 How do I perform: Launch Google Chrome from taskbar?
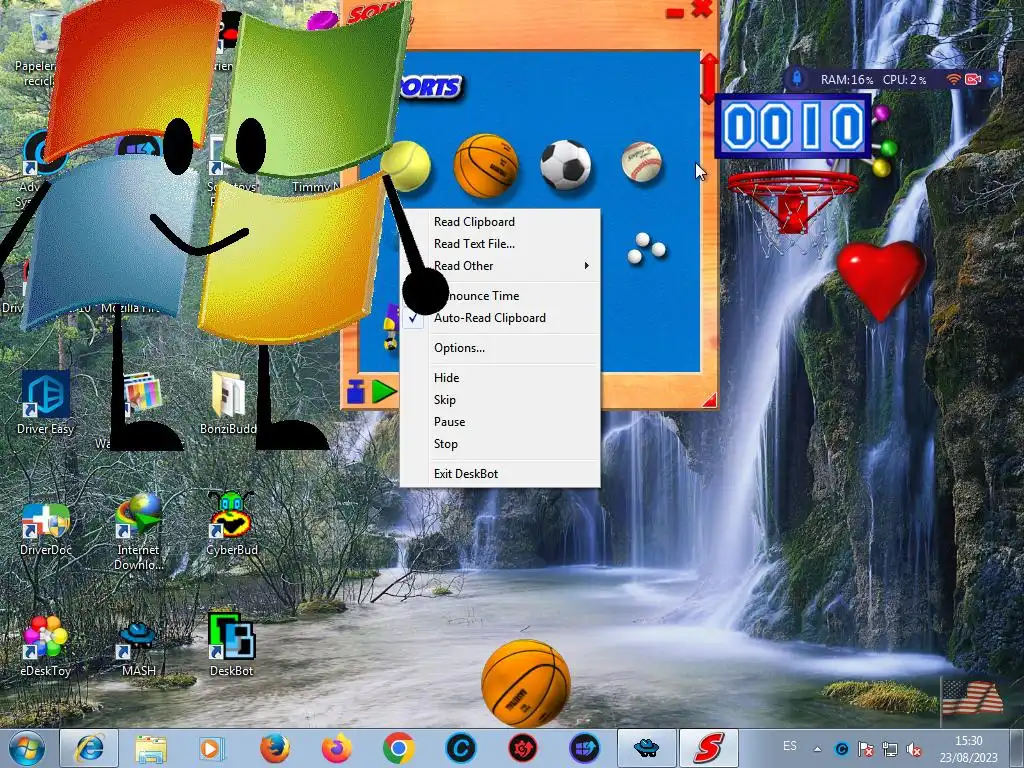398,748
